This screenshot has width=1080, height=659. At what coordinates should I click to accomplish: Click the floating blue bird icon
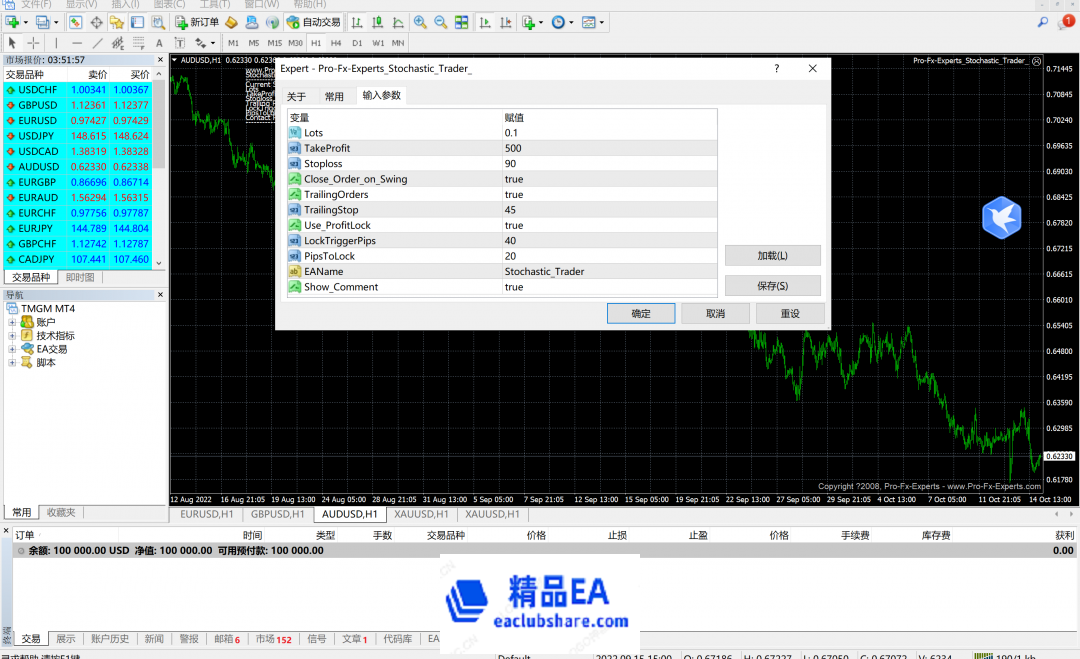click(1001, 218)
